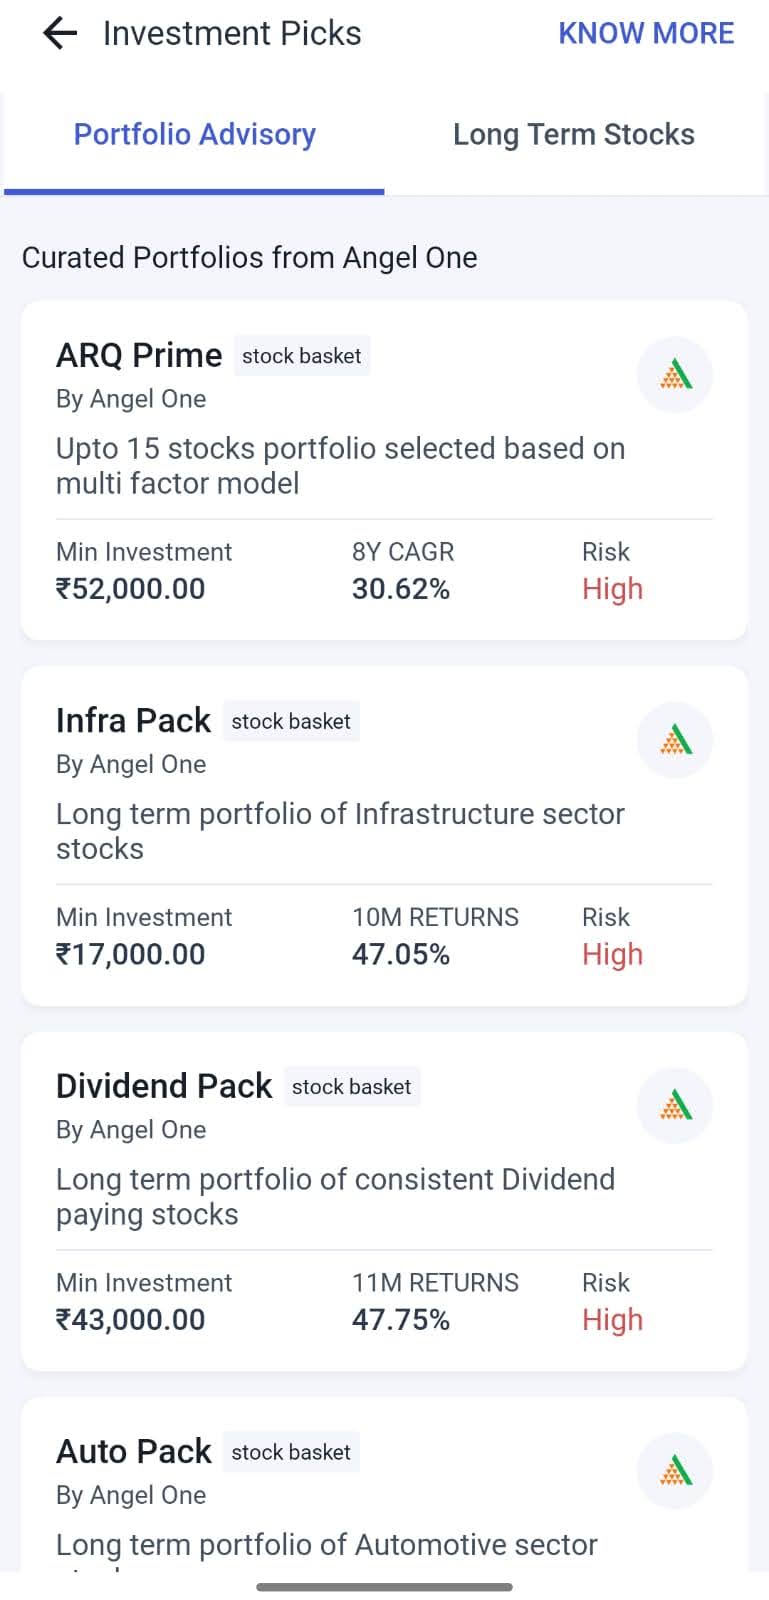
Task: Tap stock basket tag beside Auto Pack
Action: point(291,1452)
